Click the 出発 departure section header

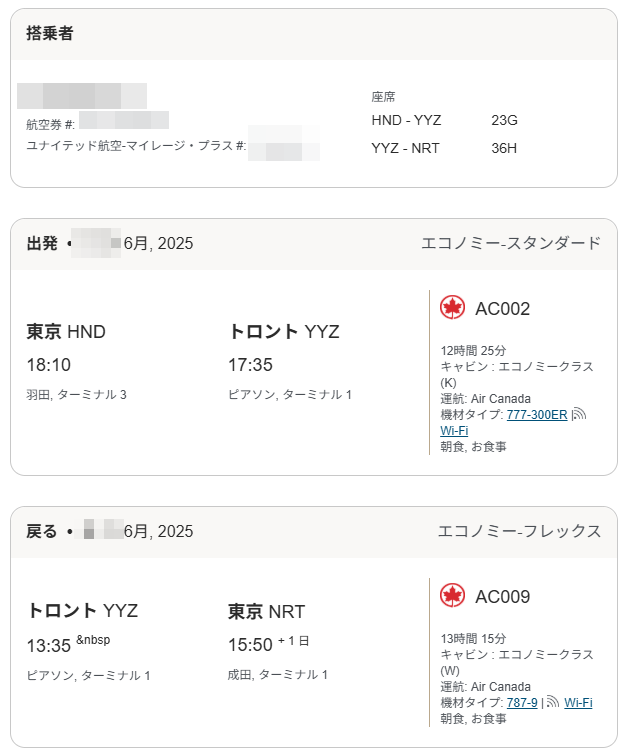[314, 244]
